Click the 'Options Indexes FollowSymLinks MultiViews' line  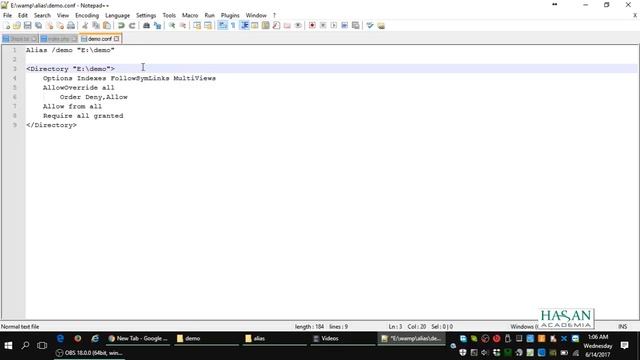pyautogui.click(x=129, y=78)
